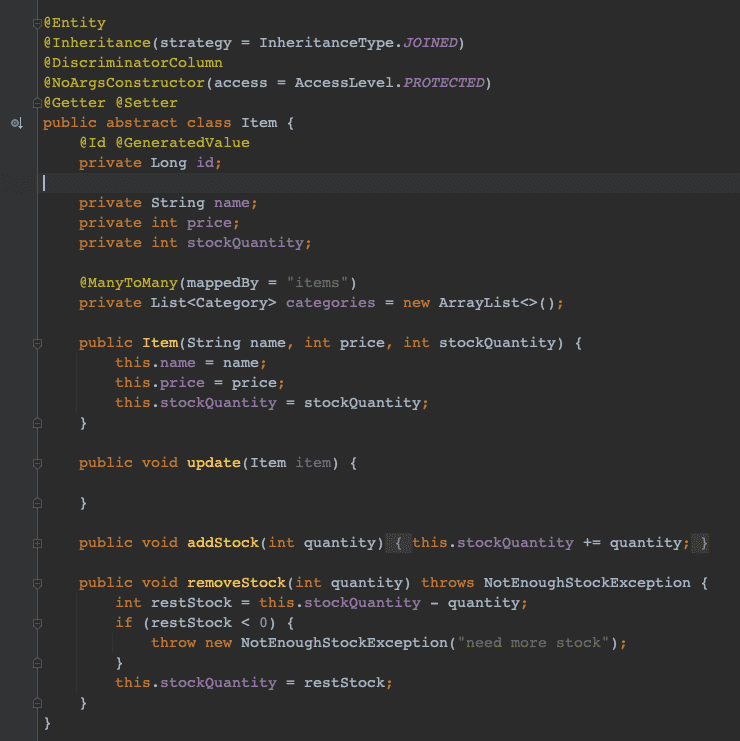Collapse the removeStock method fold marker
The image size is (740, 741).
tap(37, 584)
